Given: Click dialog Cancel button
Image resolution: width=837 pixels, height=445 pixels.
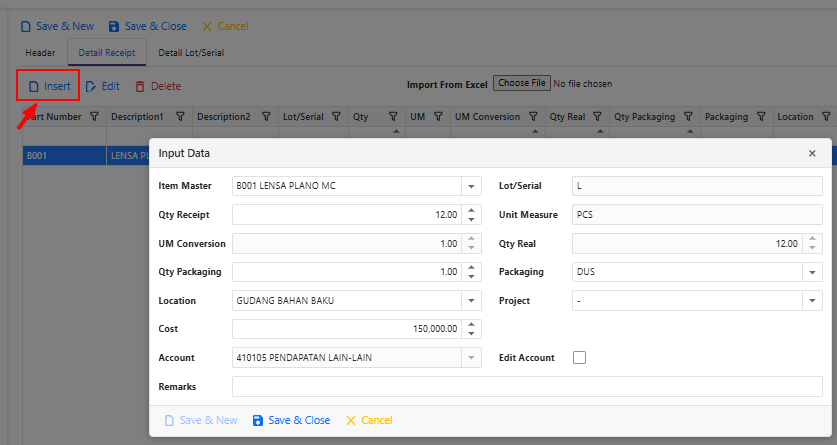Looking at the screenshot, I should pyautogui.click(x=369, y=420).
